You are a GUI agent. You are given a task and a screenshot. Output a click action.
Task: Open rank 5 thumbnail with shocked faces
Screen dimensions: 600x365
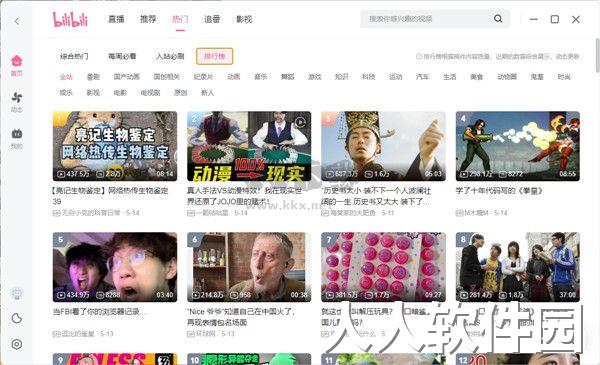(115, 267)
